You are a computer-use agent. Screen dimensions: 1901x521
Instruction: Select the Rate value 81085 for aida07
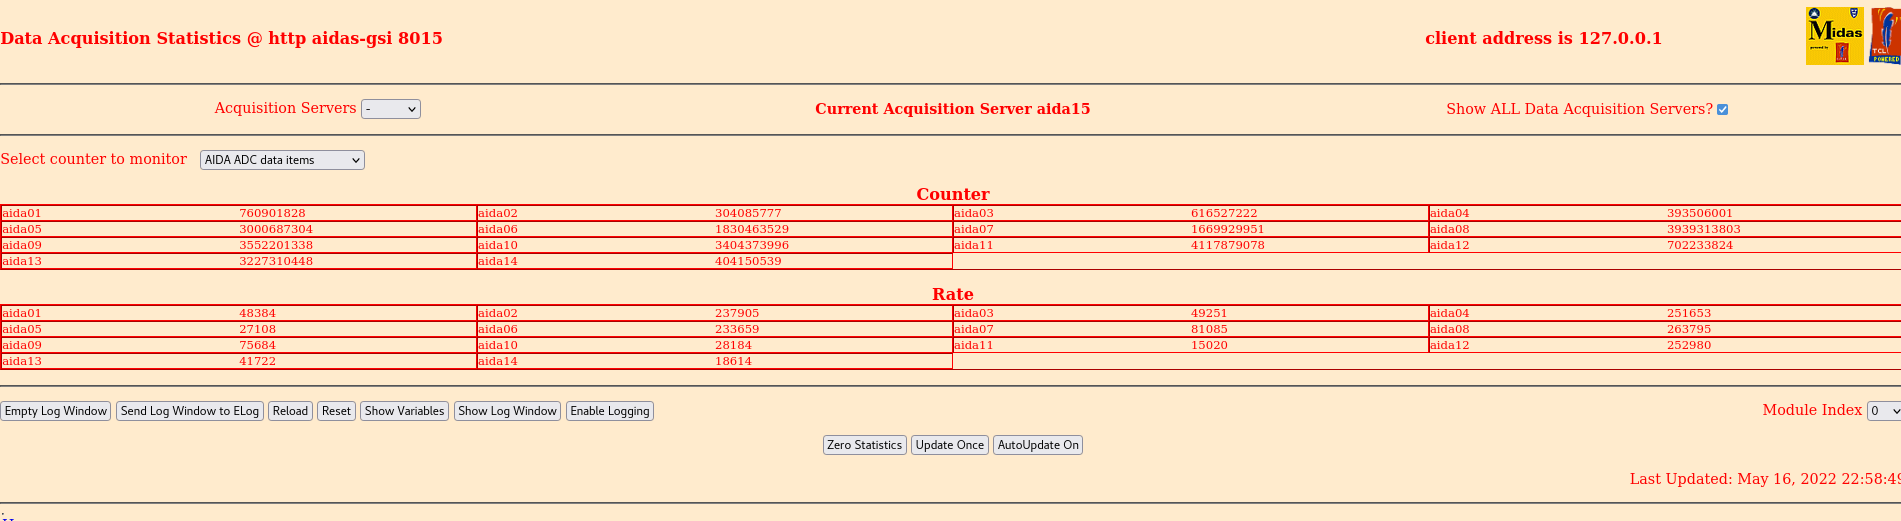[1209, 329]
